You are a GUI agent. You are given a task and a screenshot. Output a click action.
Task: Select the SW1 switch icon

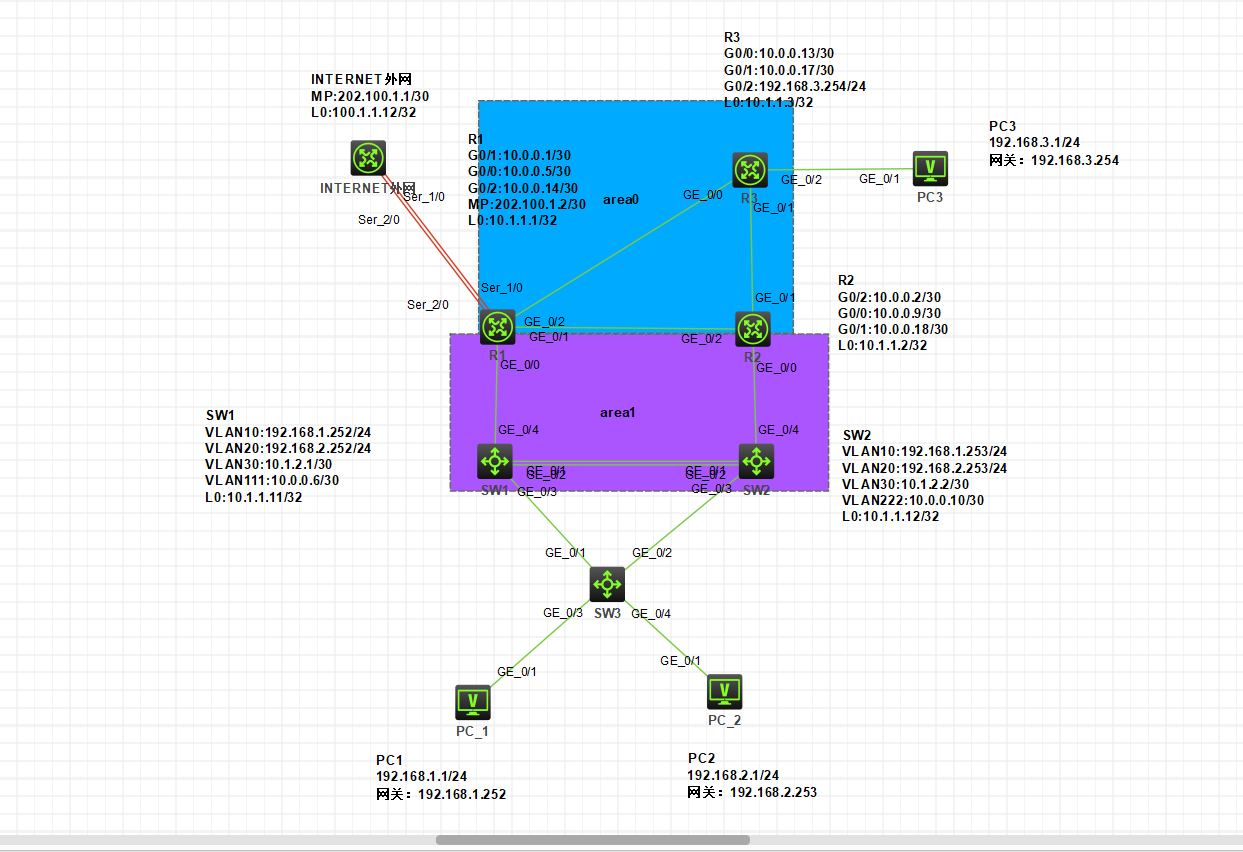(x=495, y=462)
